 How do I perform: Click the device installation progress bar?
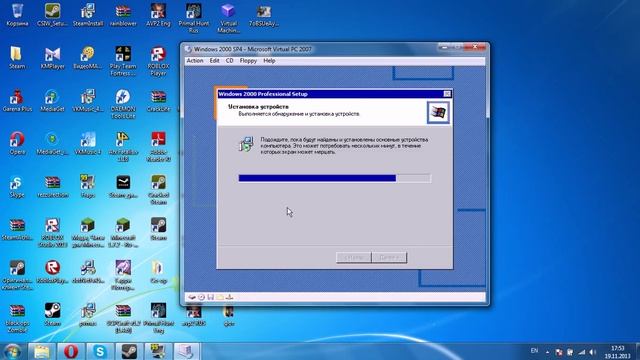[x=335, y=178]
